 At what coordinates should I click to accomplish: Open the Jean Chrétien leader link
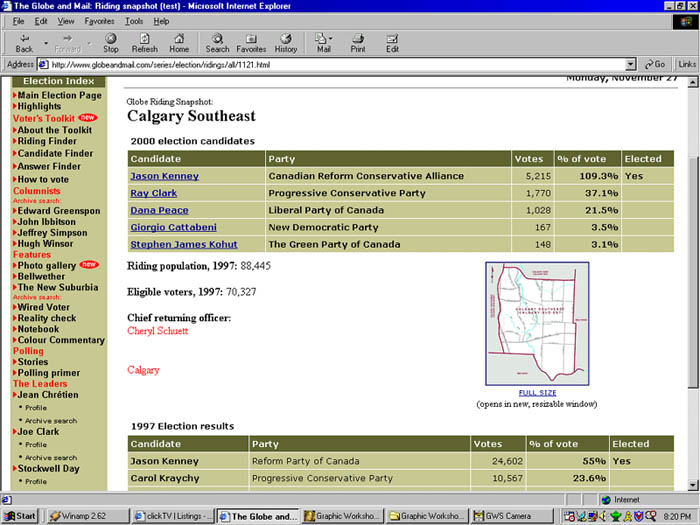(48, 395)
